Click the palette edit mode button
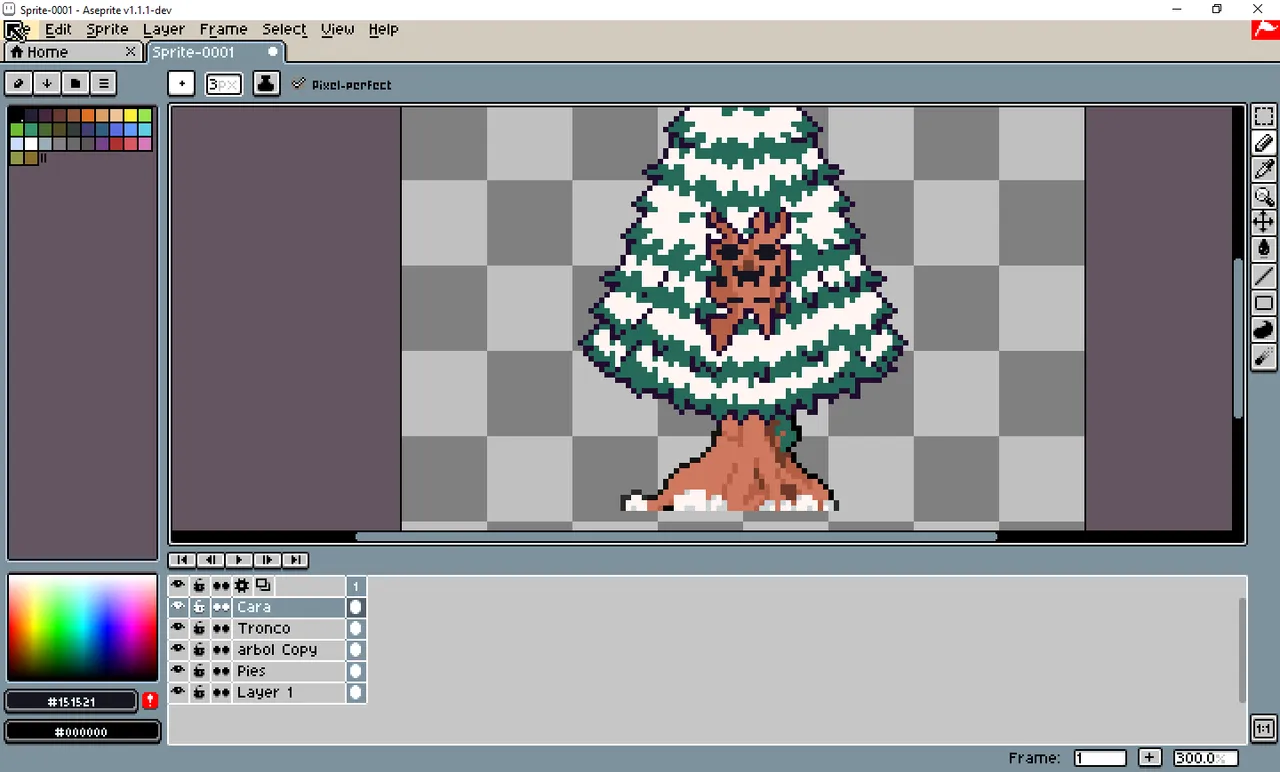Image resolution: width=1280 pixels, height=772 pixels. click(19, 83)
